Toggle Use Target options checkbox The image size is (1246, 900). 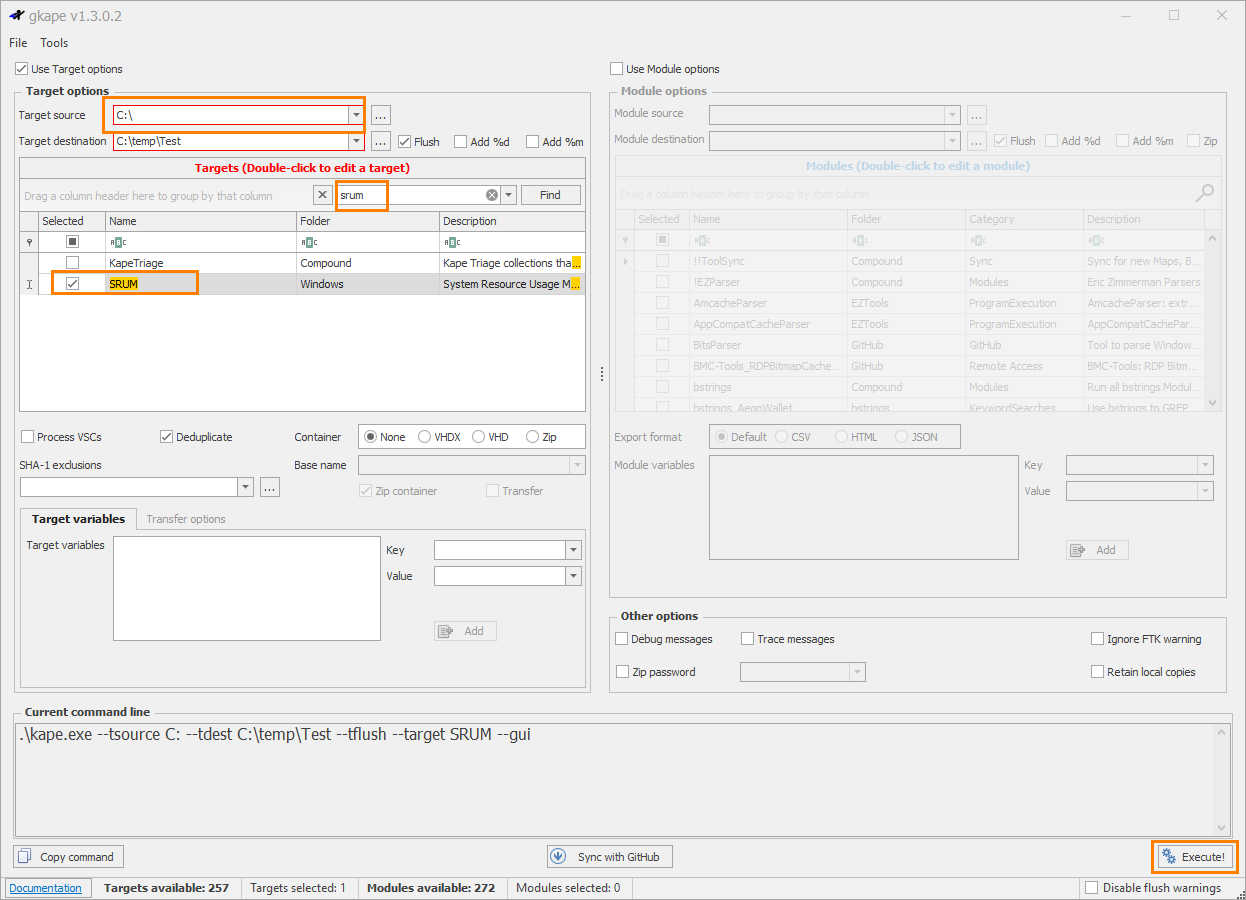point(22,69)
